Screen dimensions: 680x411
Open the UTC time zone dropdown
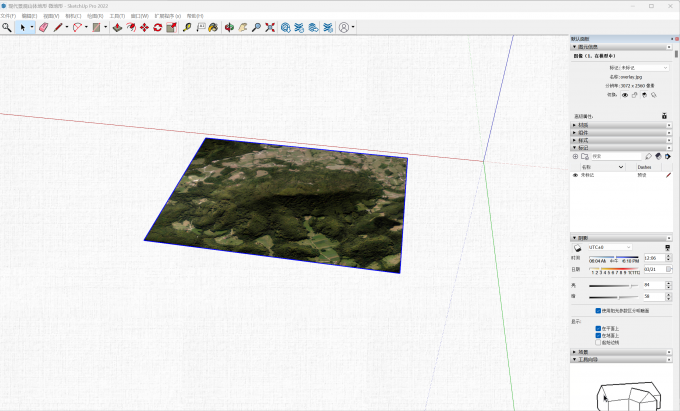tap(609, 247)
